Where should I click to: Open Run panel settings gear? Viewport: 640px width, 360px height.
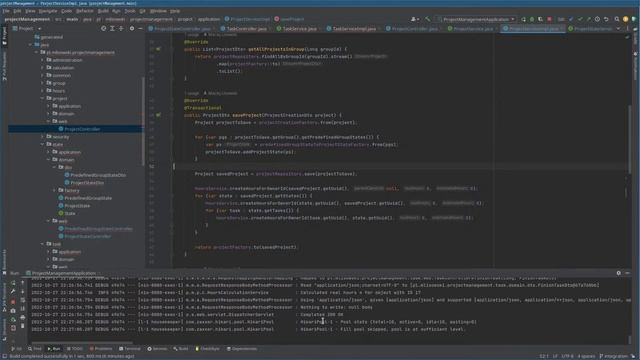click(618, 273)
